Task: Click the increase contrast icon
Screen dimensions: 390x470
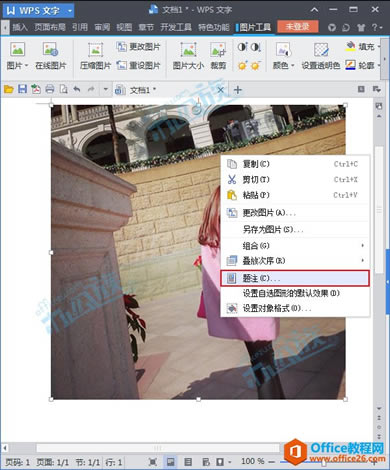Action: point(242,47)
